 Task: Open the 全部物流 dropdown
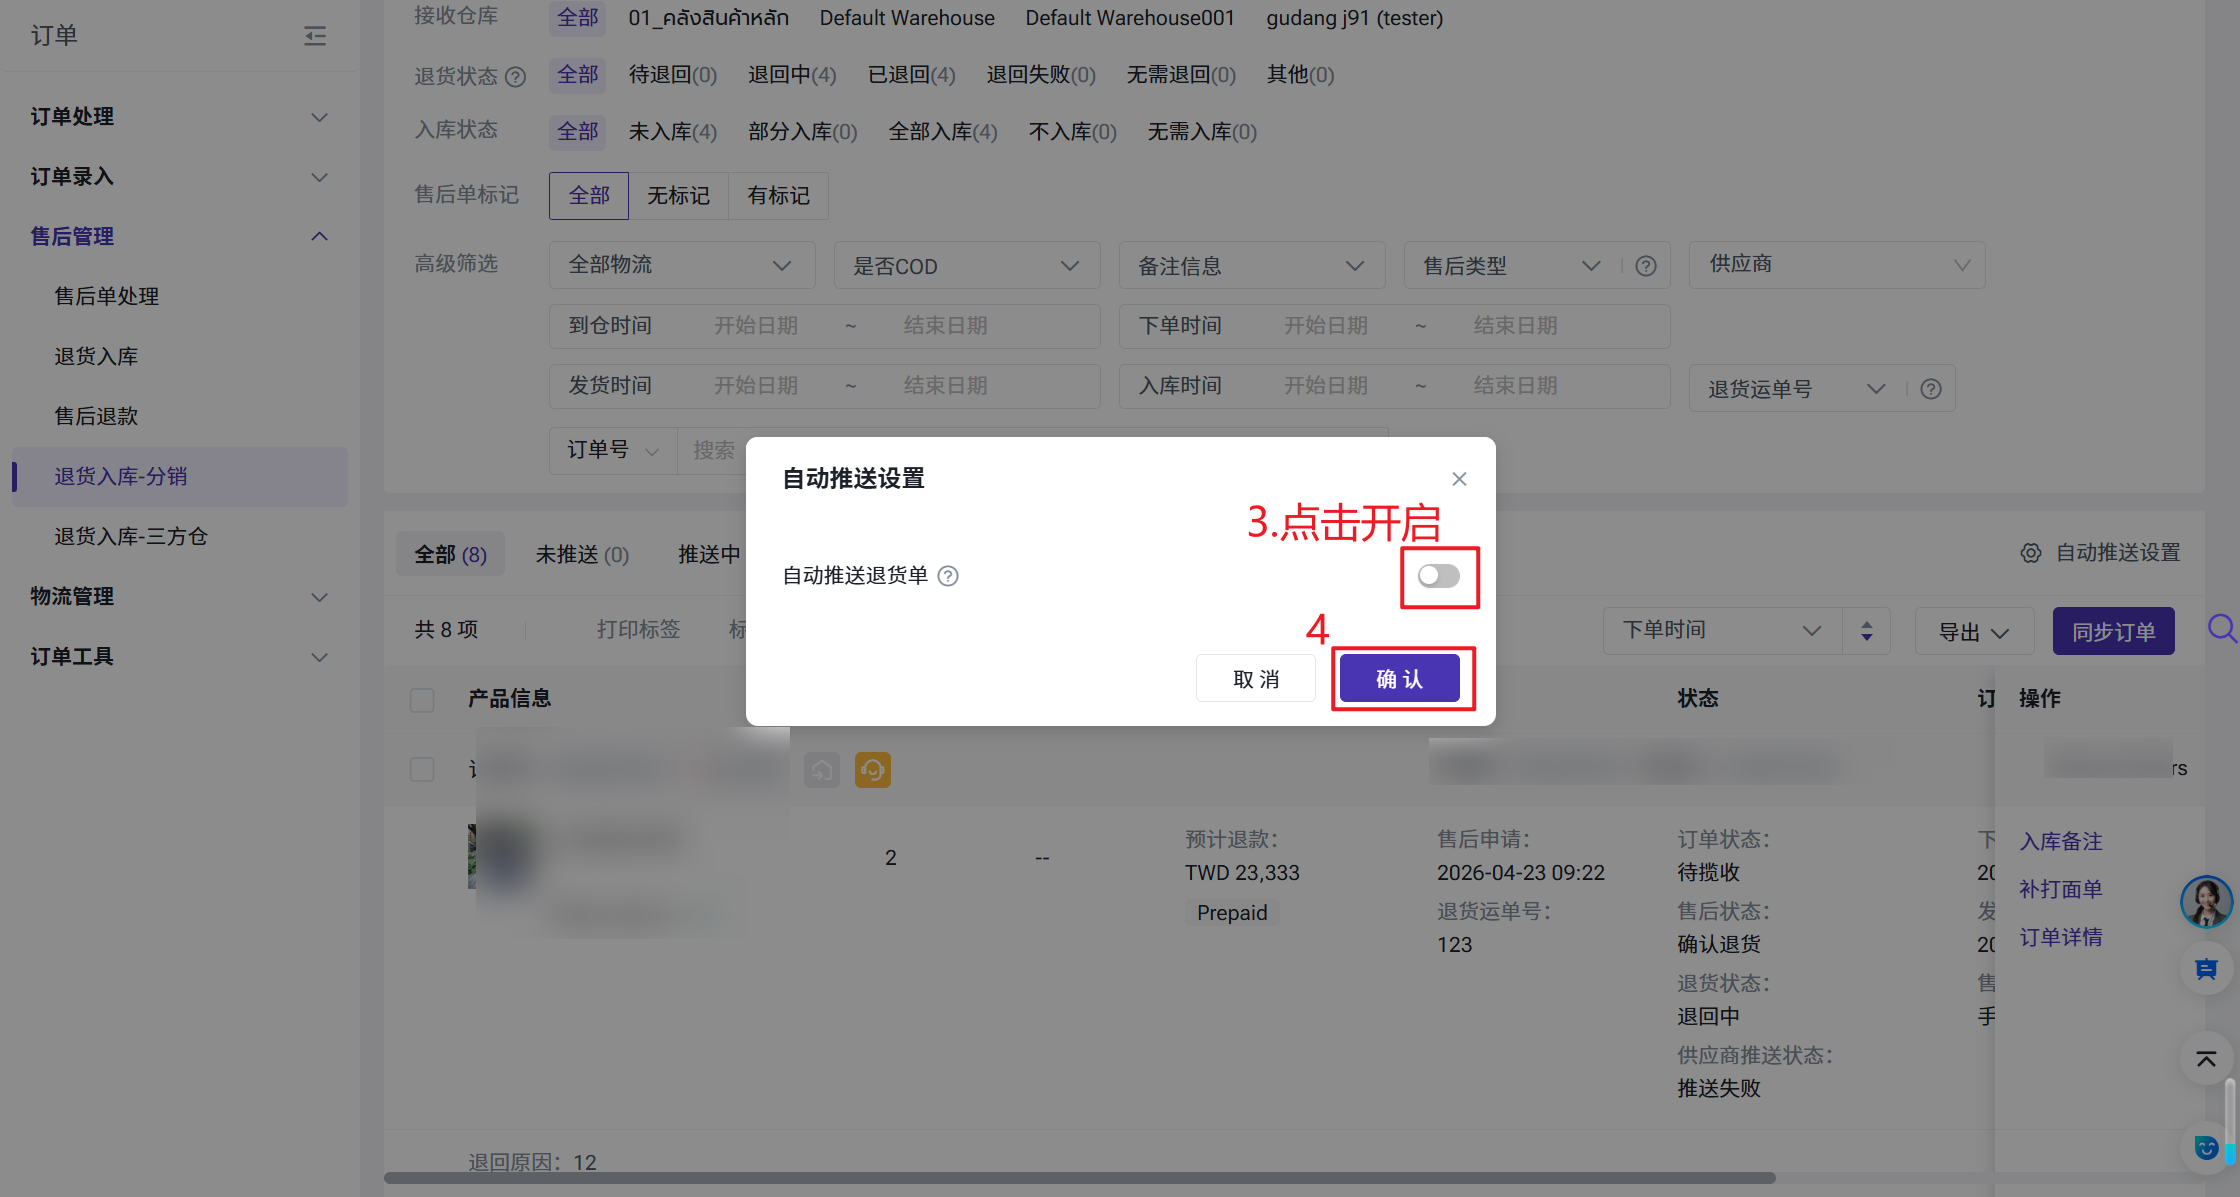(681, 265)
